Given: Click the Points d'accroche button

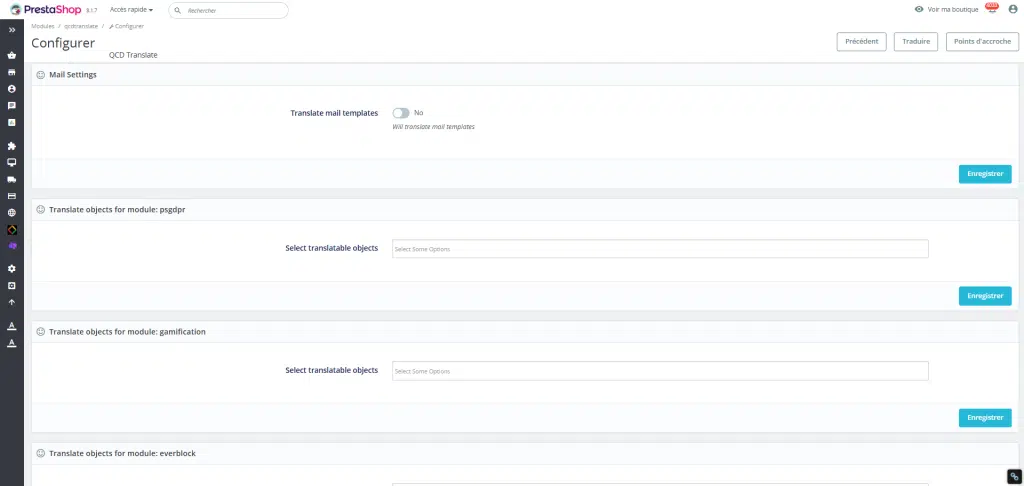Looking at the screenshot, I should (982, 41).
